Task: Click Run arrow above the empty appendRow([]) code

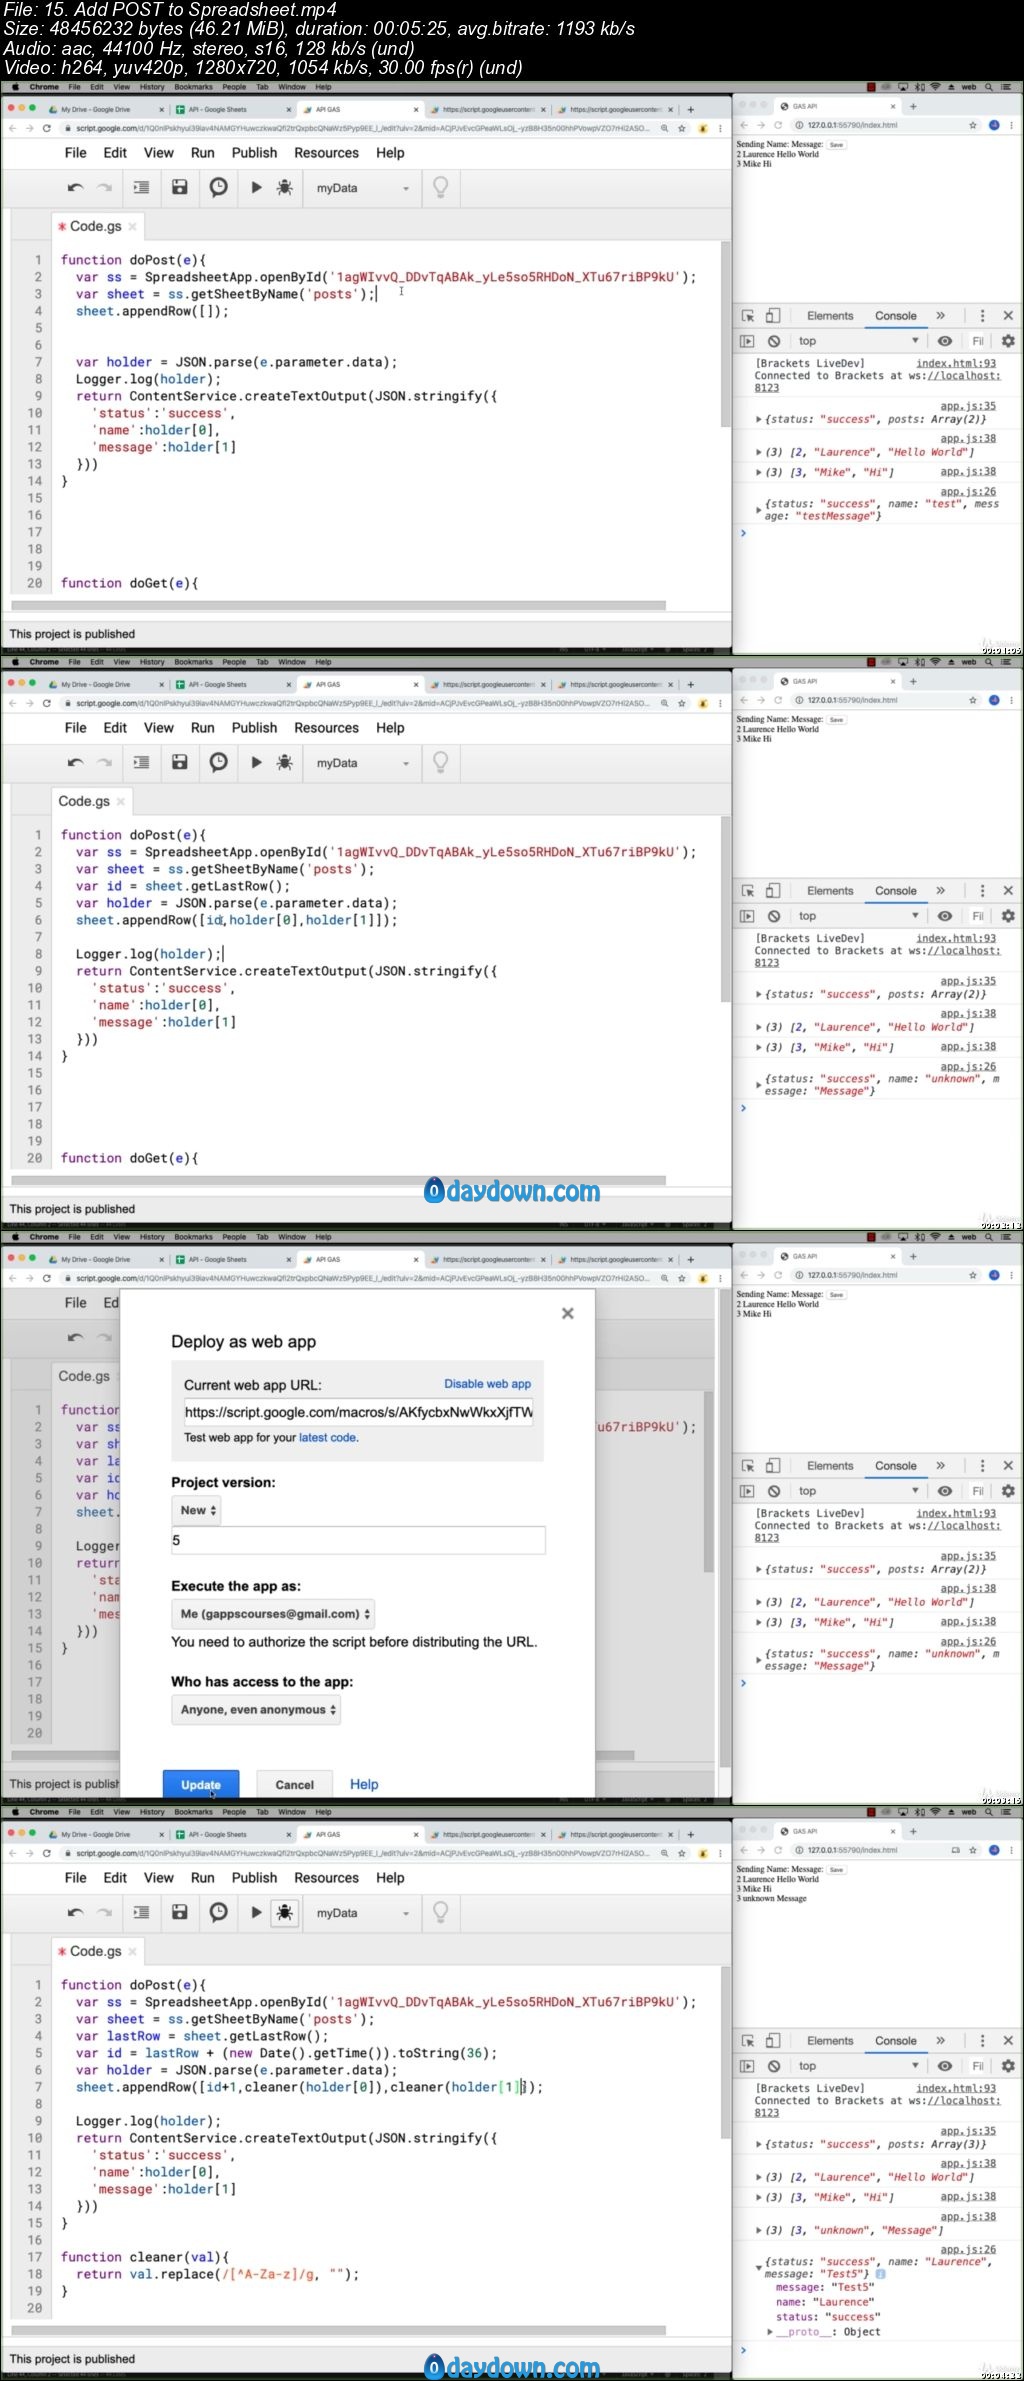Action: click(256, 187)
